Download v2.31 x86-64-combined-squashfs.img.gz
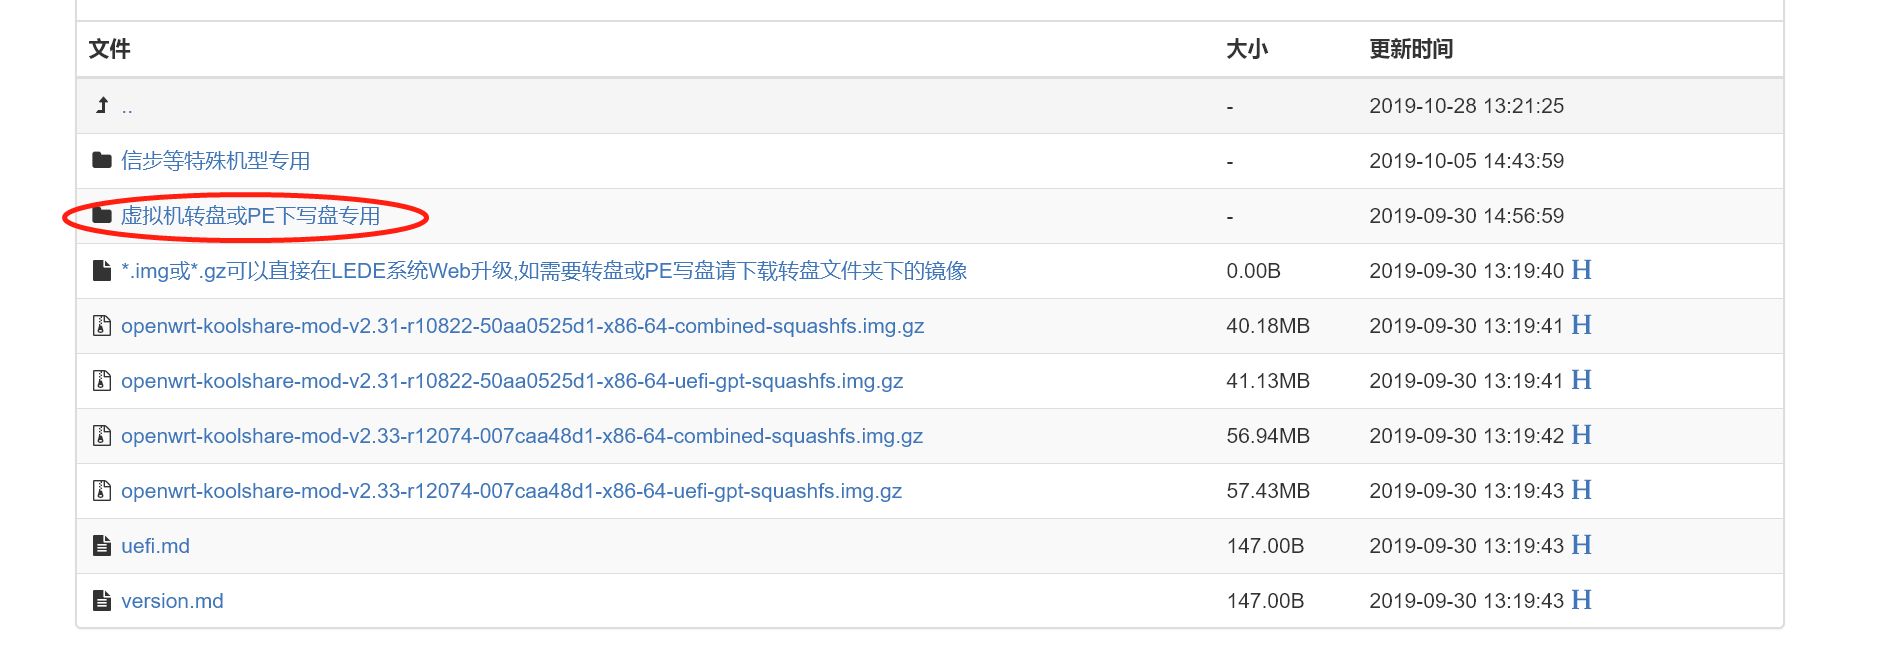 point(522,326)
